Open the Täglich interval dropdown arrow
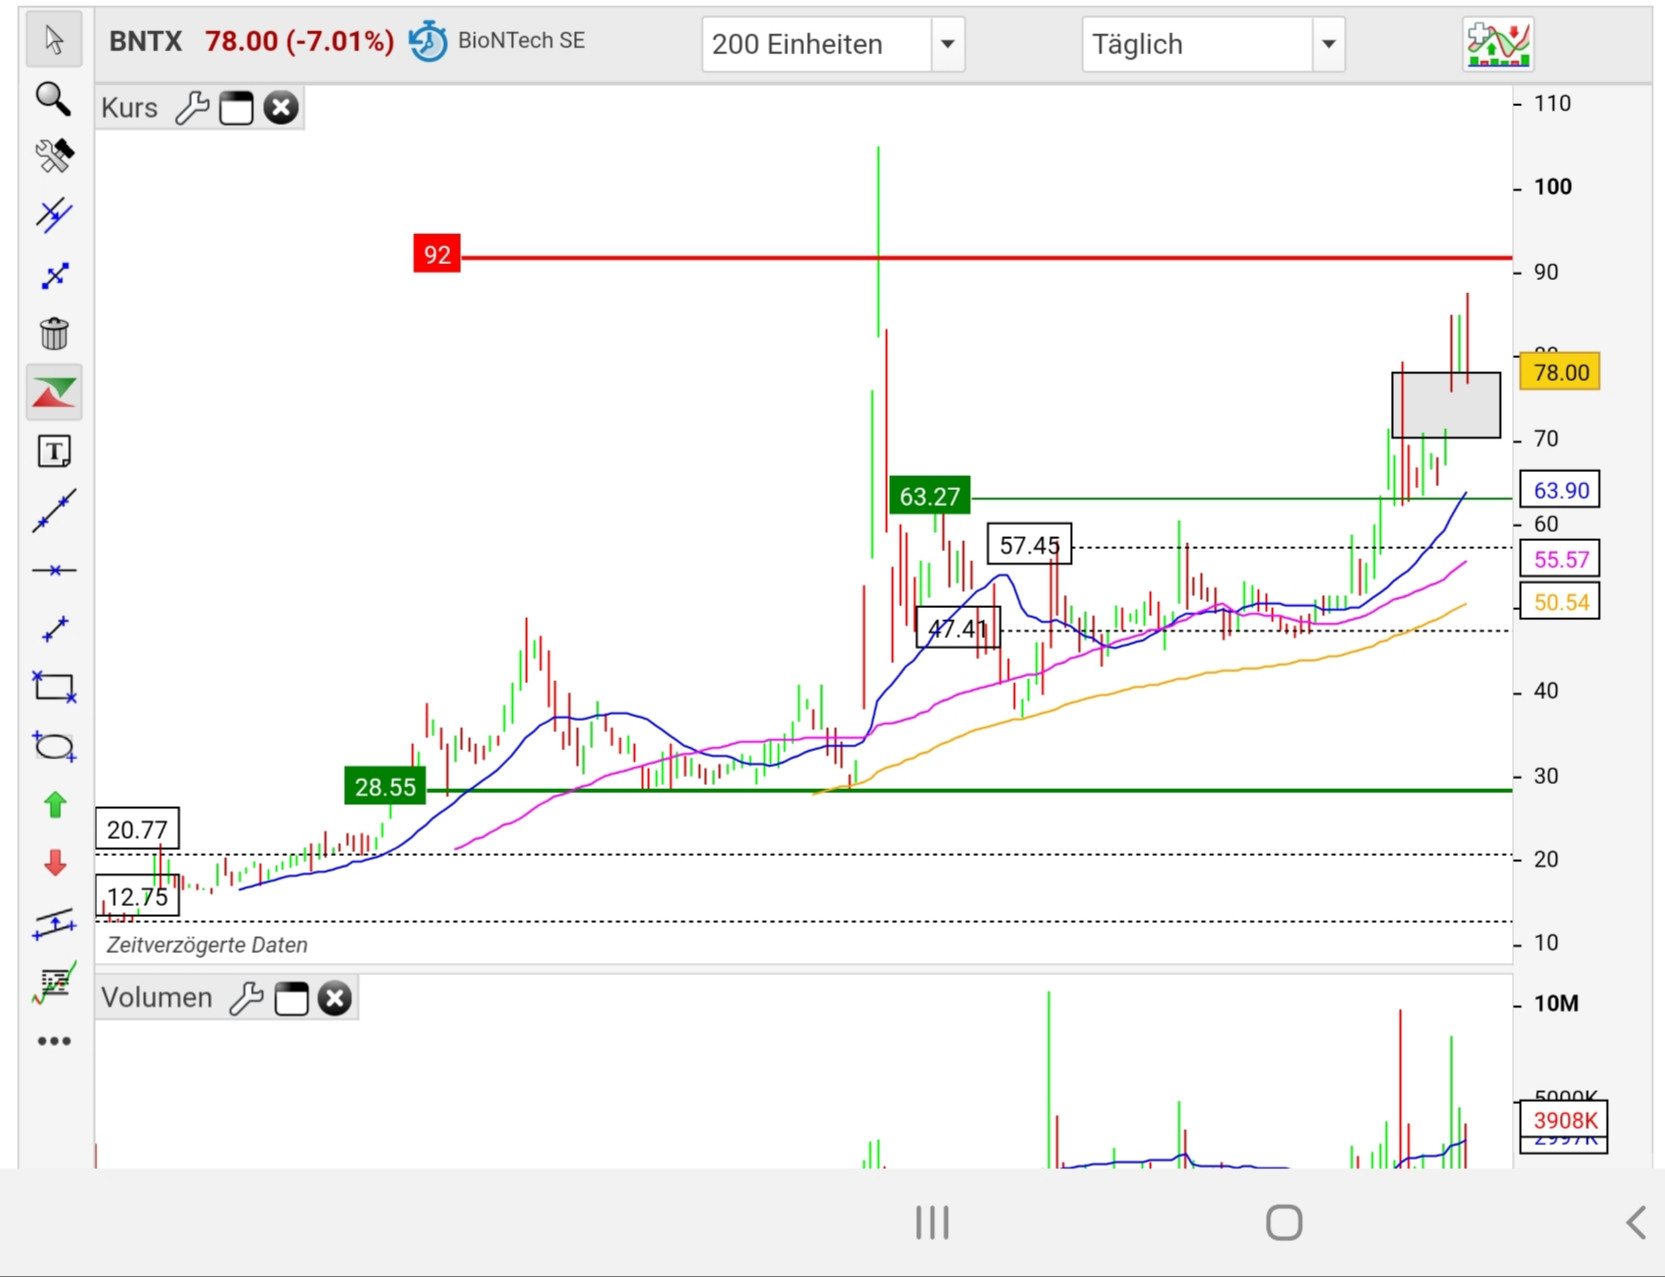The height and width of the screenshot is (1277, 1665). (1328, 44)
